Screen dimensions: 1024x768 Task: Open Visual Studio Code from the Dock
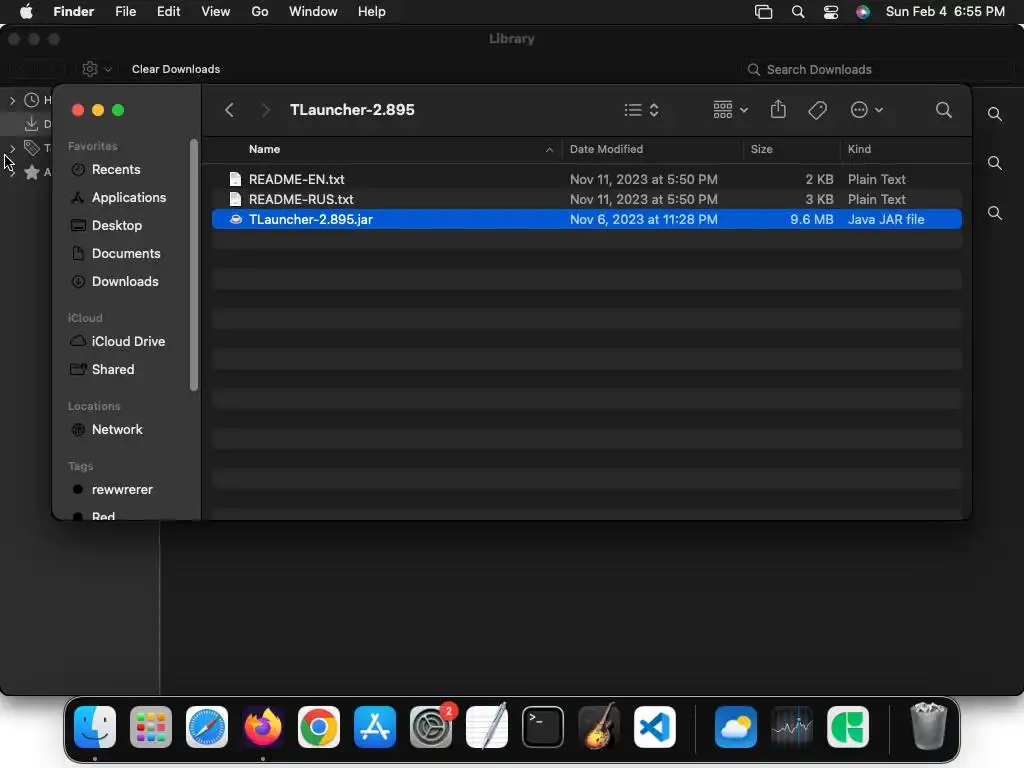point(655,727)
